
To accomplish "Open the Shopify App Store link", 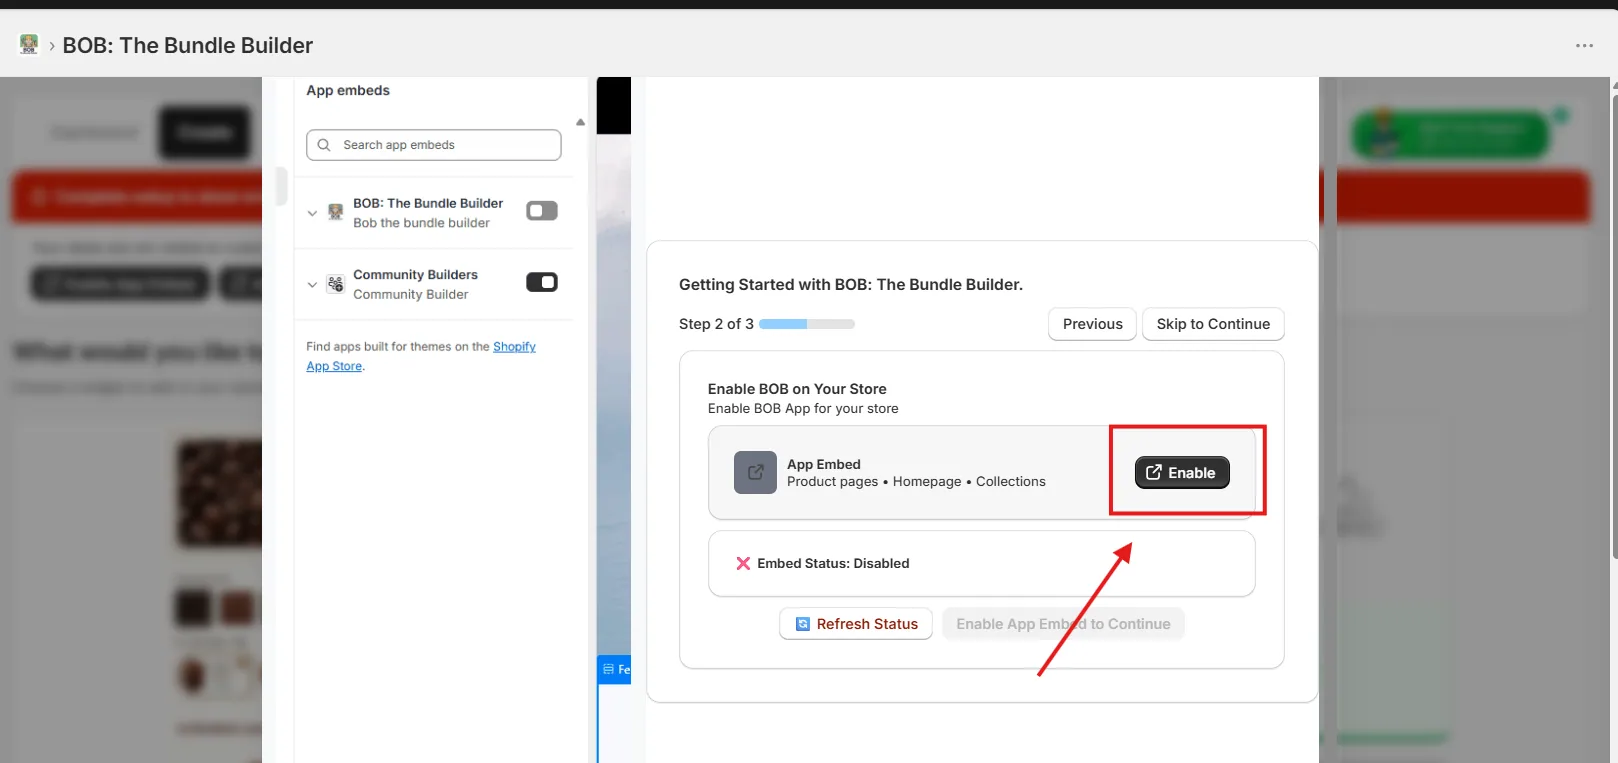I will [421, 356].
